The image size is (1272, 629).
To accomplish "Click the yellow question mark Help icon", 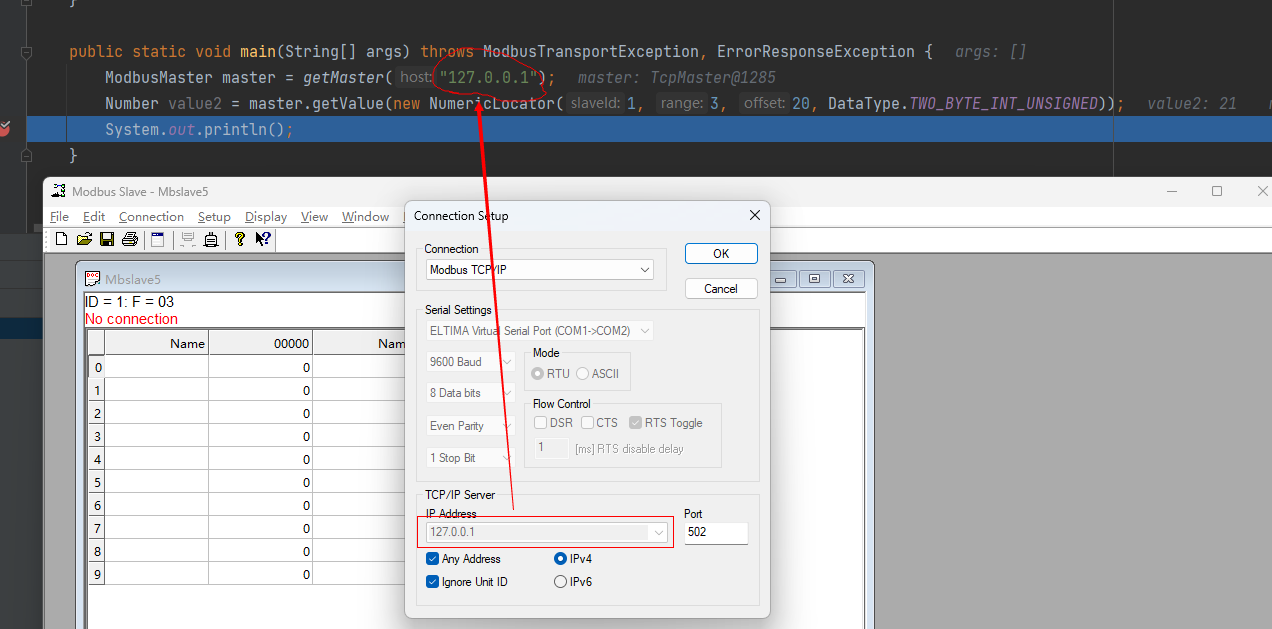I will click(x=240, y=239).
